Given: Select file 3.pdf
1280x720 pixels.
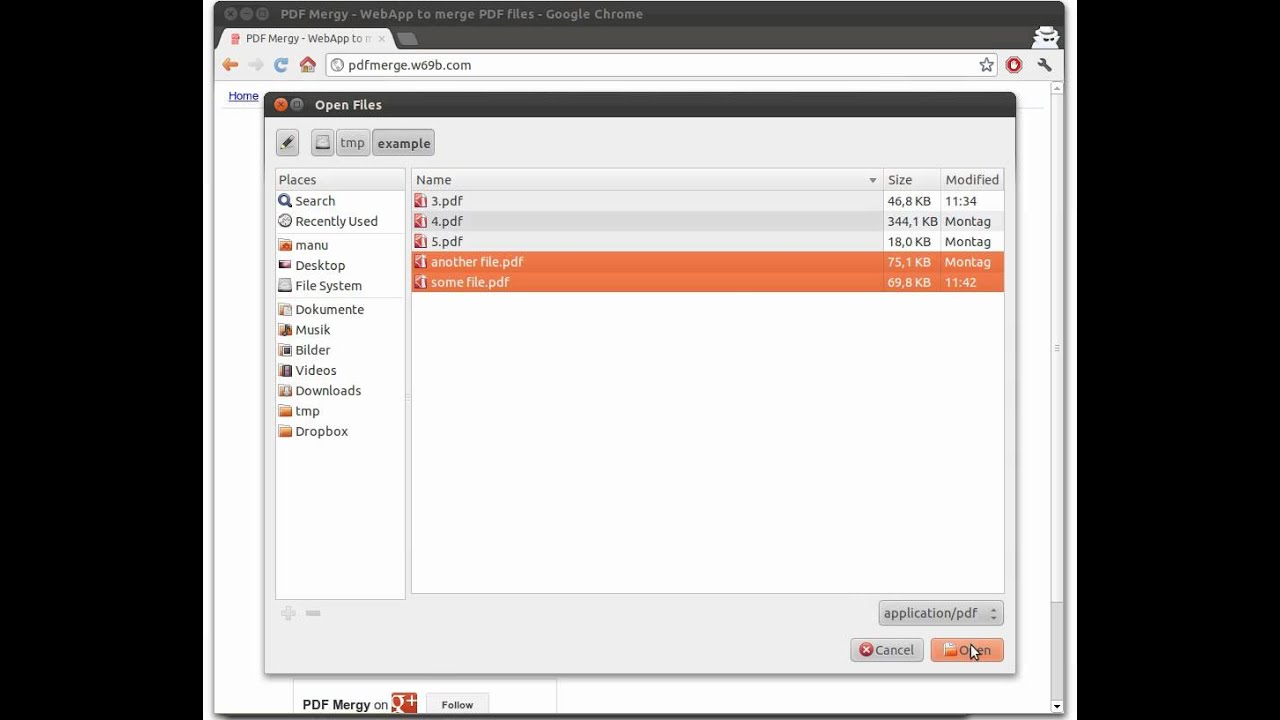Looking at the screenshot, I should pyautogui.click(x=707, y=201).
